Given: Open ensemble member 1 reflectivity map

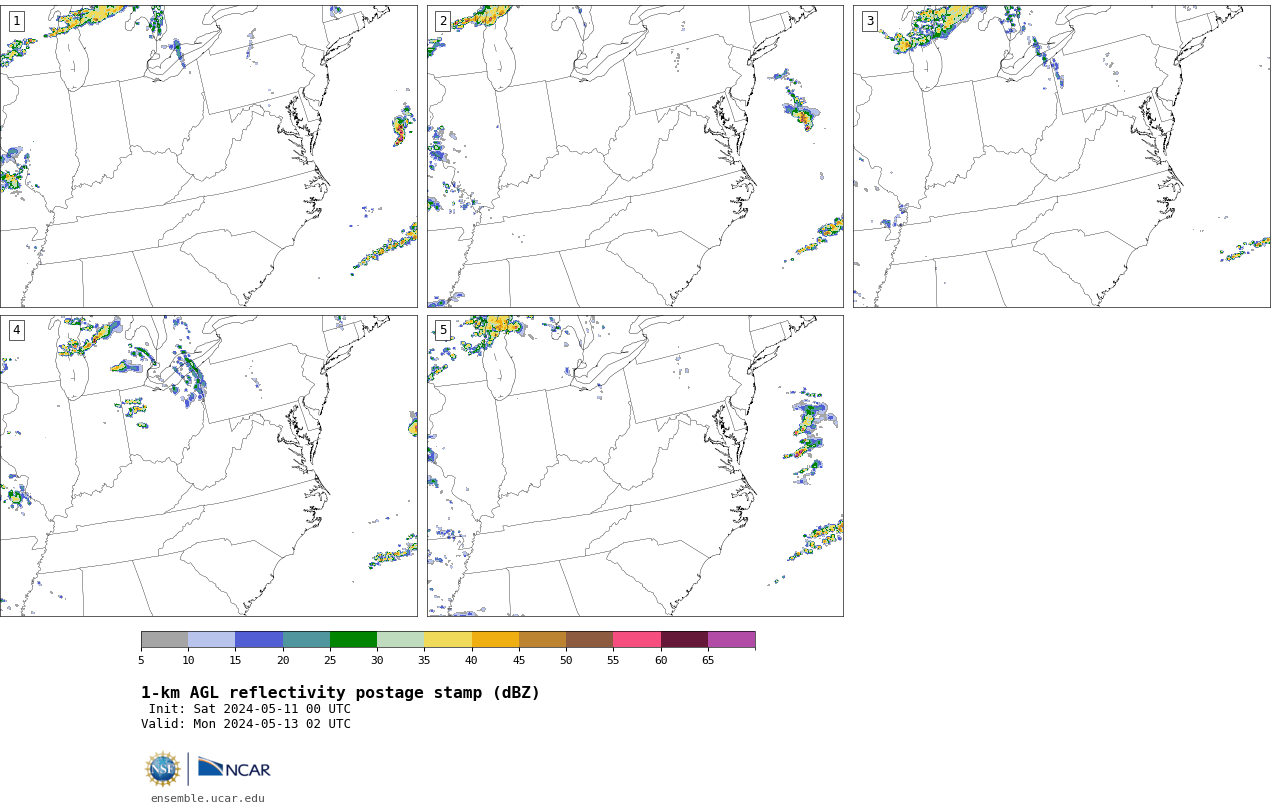Looking at the screenshot, I should click(x=208, y=156).
